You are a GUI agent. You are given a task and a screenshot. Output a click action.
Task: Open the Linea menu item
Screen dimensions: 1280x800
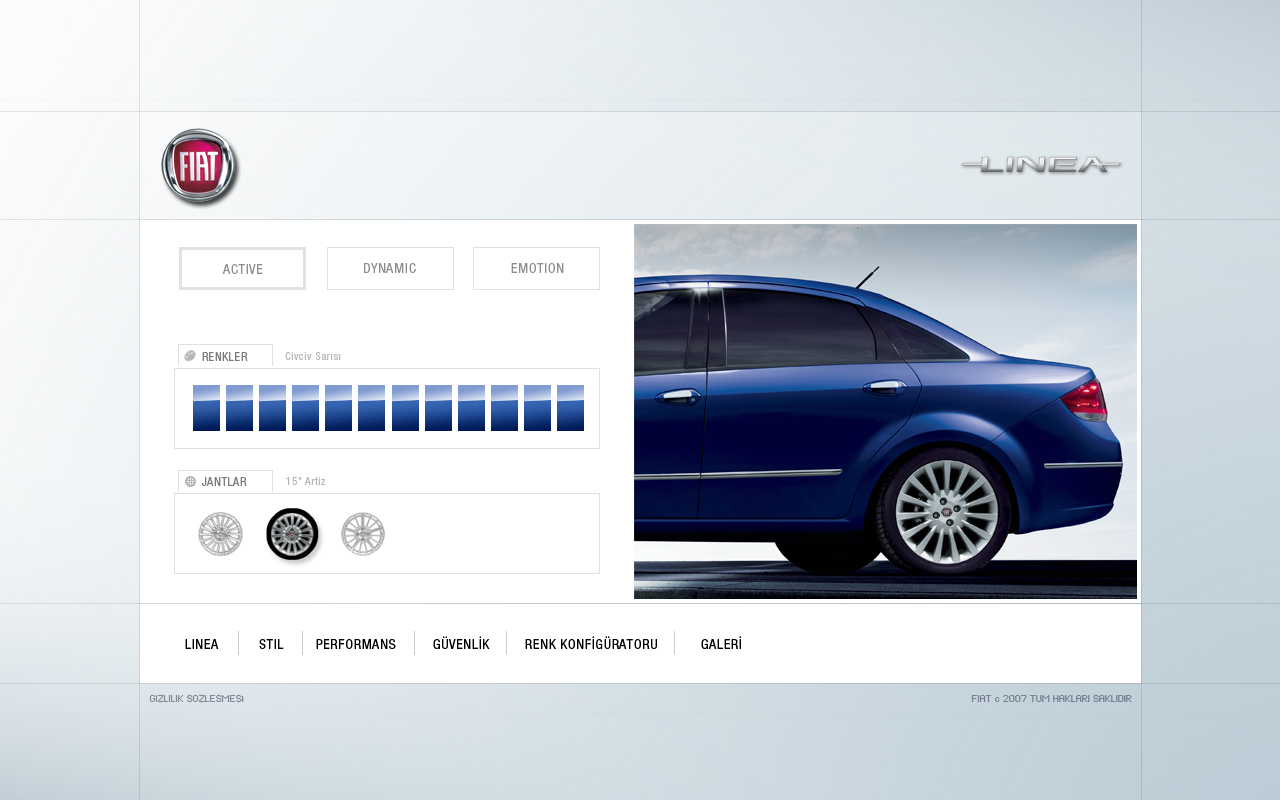(x=201, y=644)
